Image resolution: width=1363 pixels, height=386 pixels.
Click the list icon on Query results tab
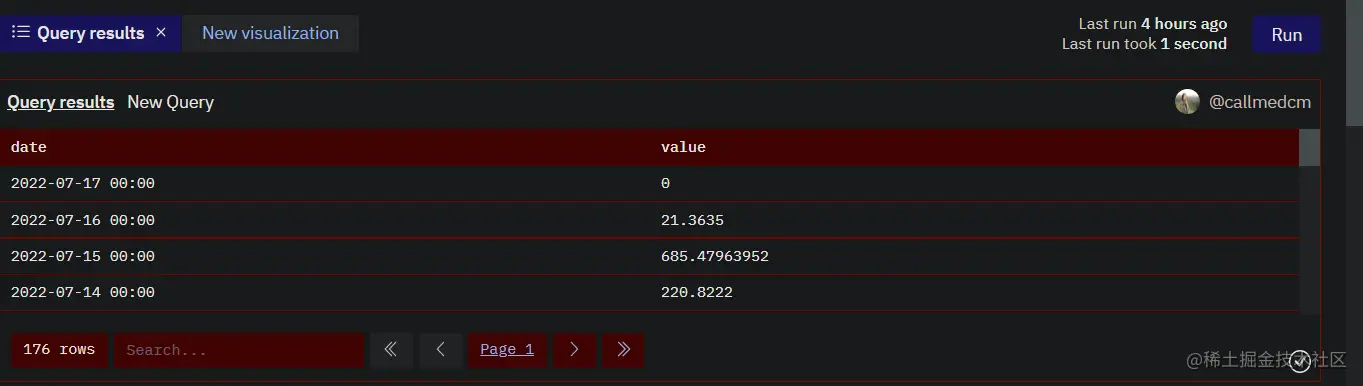pyautogui.click(x=20, y=33)
